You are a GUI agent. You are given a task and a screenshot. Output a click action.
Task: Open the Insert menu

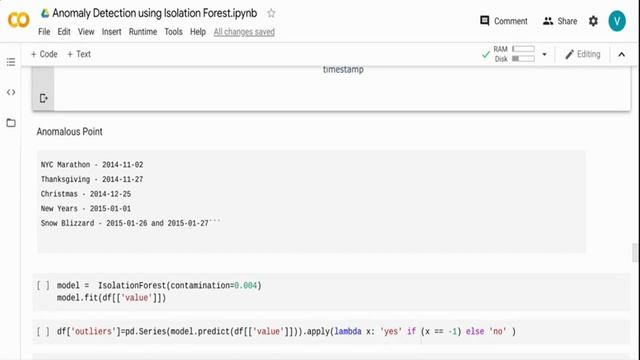pos(111,32)
